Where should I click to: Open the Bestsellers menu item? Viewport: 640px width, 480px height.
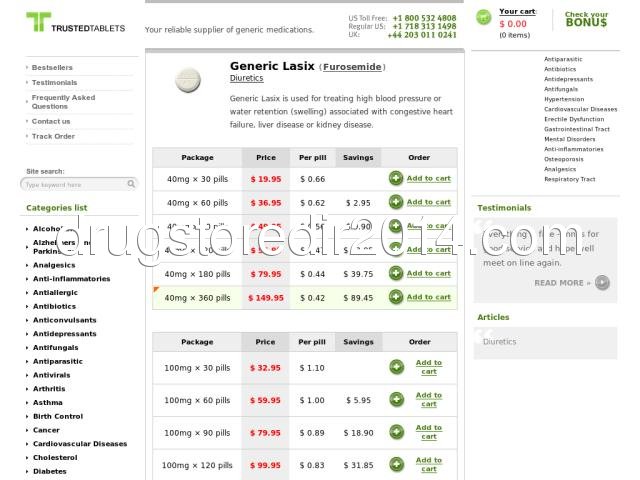pos(52,67)
